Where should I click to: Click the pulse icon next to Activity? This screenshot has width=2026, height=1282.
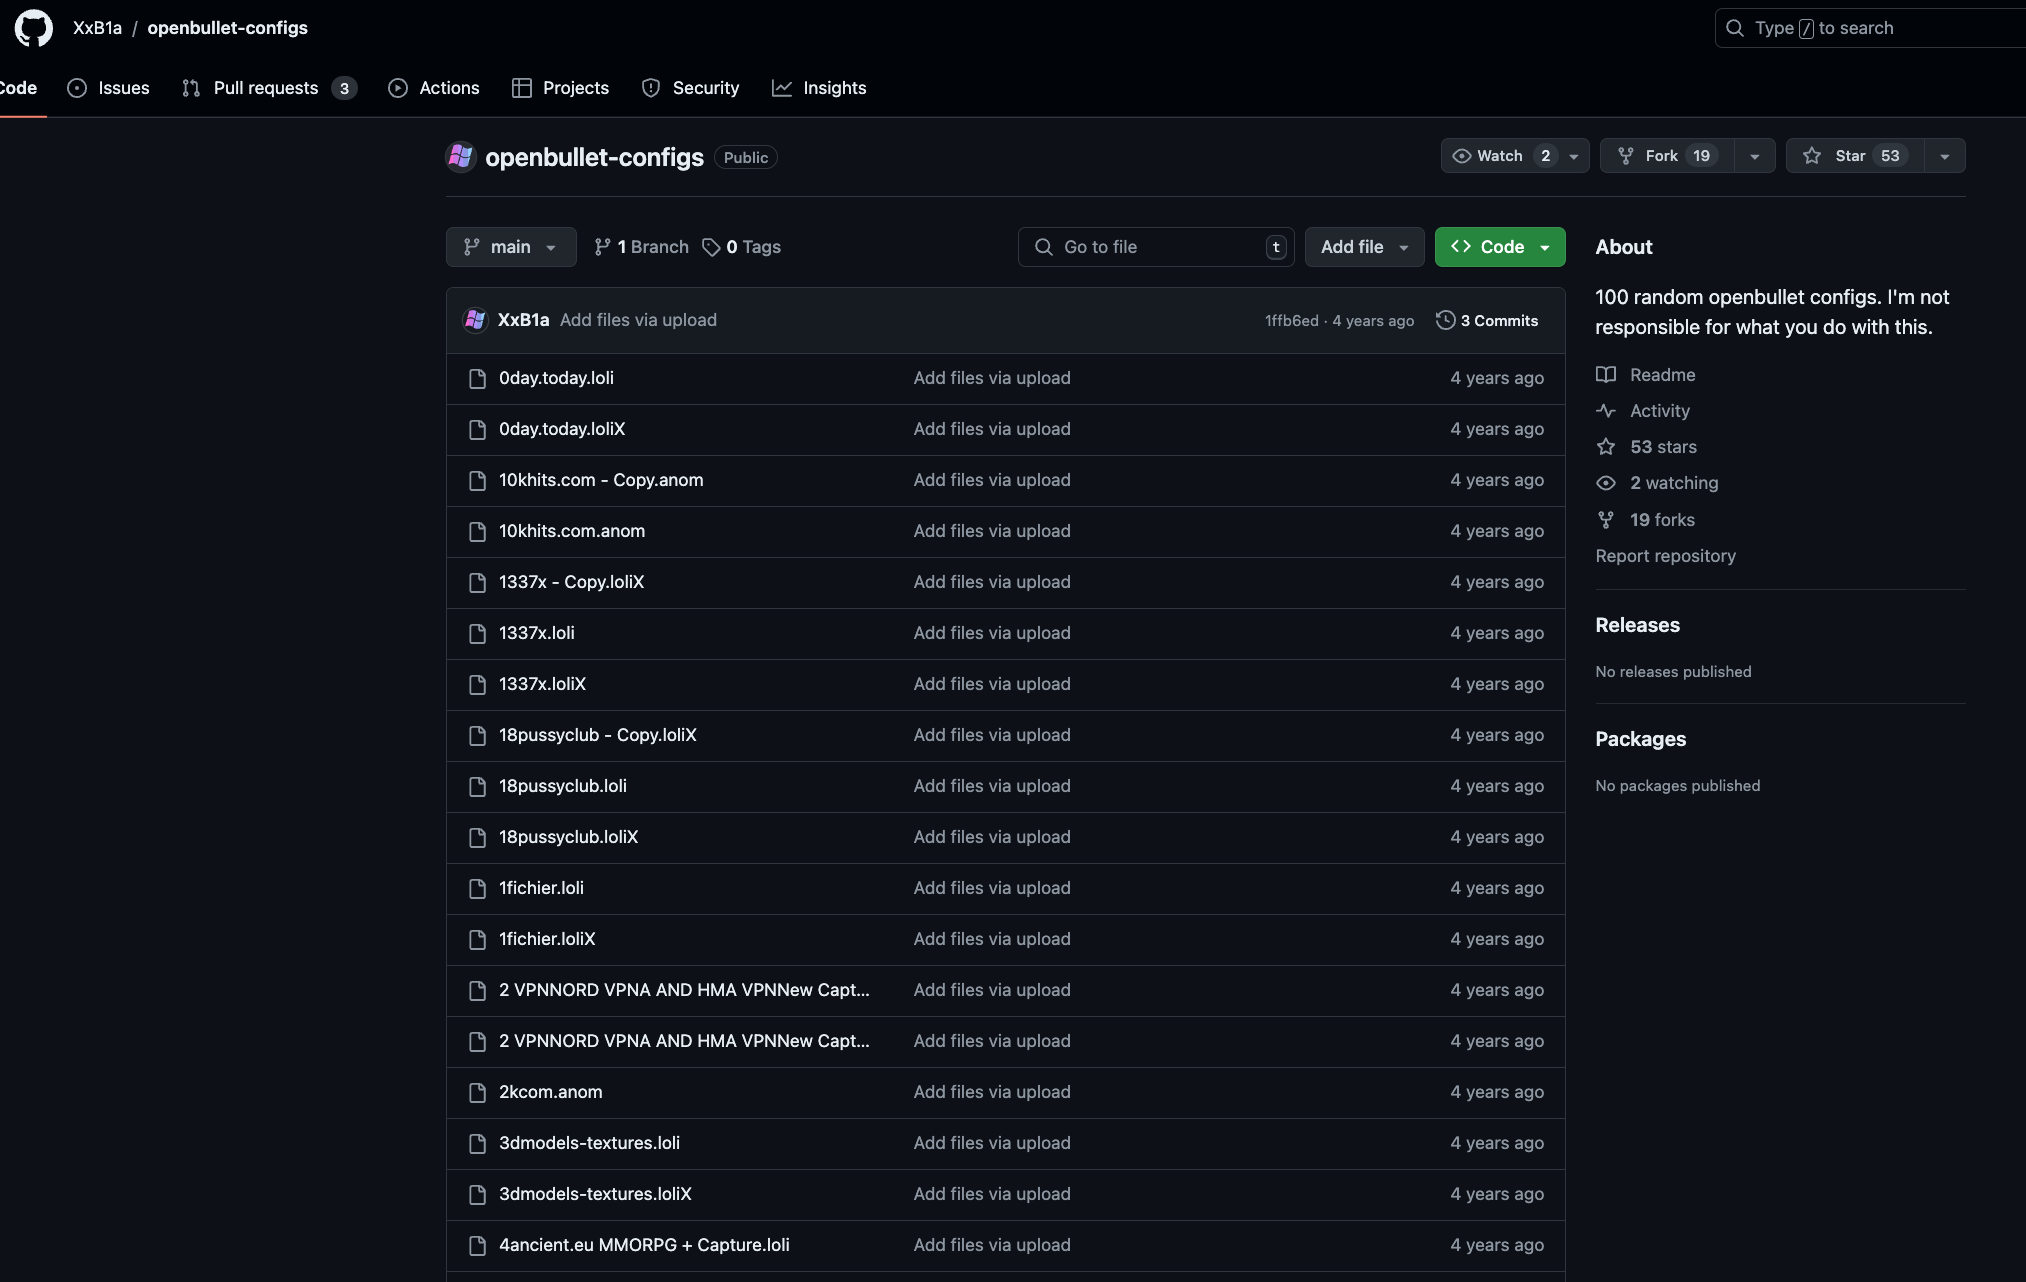click(1606, 411)
